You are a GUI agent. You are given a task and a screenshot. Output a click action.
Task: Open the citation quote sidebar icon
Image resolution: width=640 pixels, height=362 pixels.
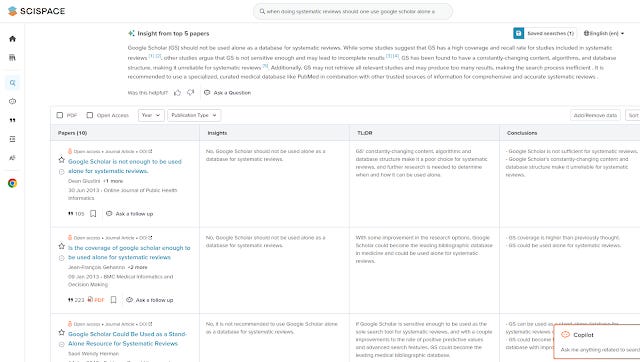pos(12,120)
